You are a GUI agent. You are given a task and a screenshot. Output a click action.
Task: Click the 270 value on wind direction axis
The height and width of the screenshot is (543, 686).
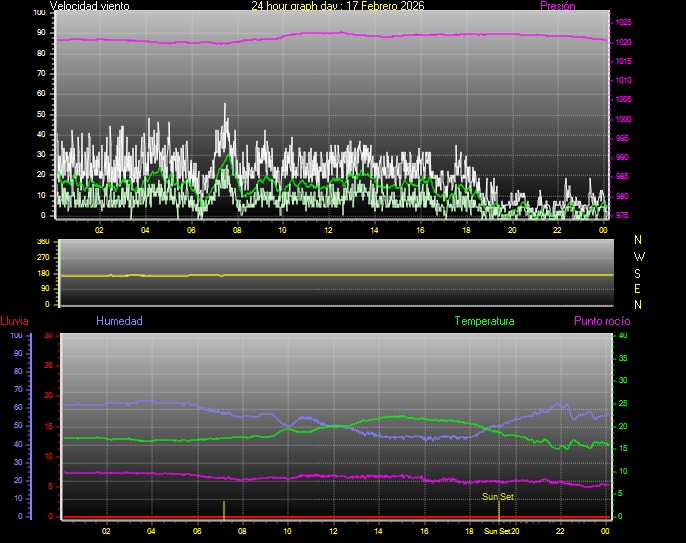coord(42,257)
